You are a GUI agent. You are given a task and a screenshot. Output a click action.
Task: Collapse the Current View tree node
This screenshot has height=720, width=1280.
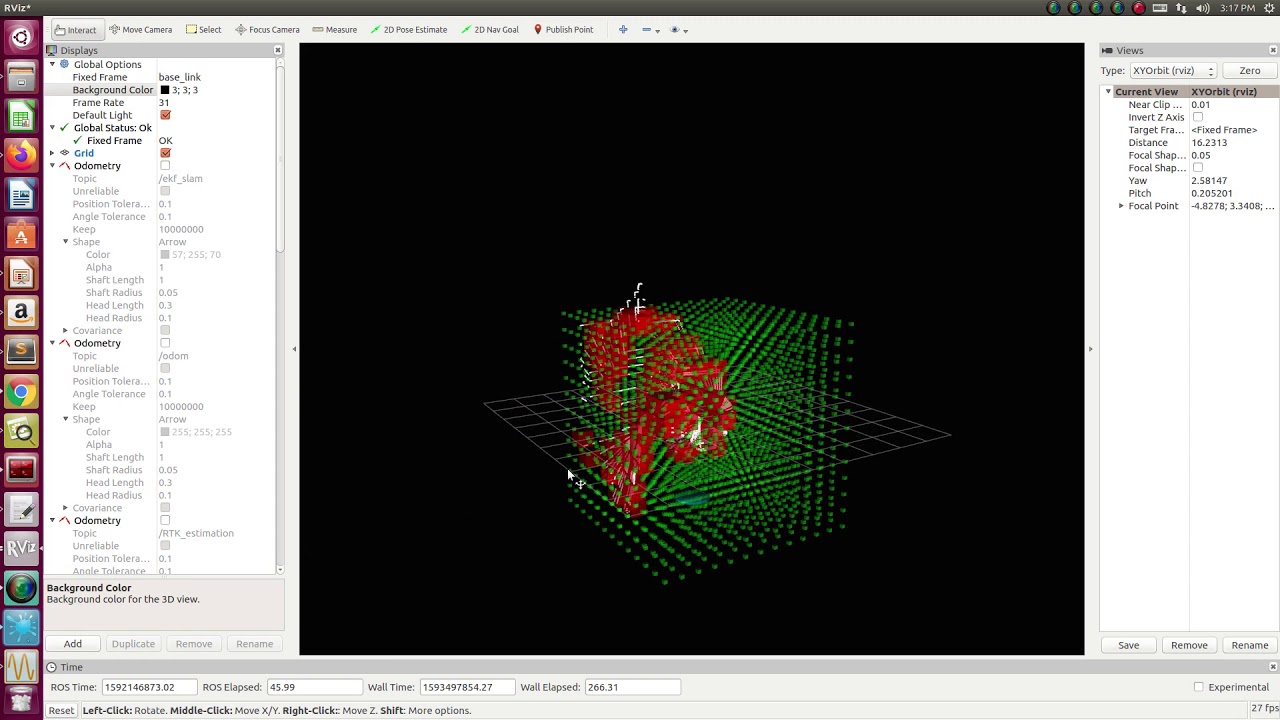1108,92
